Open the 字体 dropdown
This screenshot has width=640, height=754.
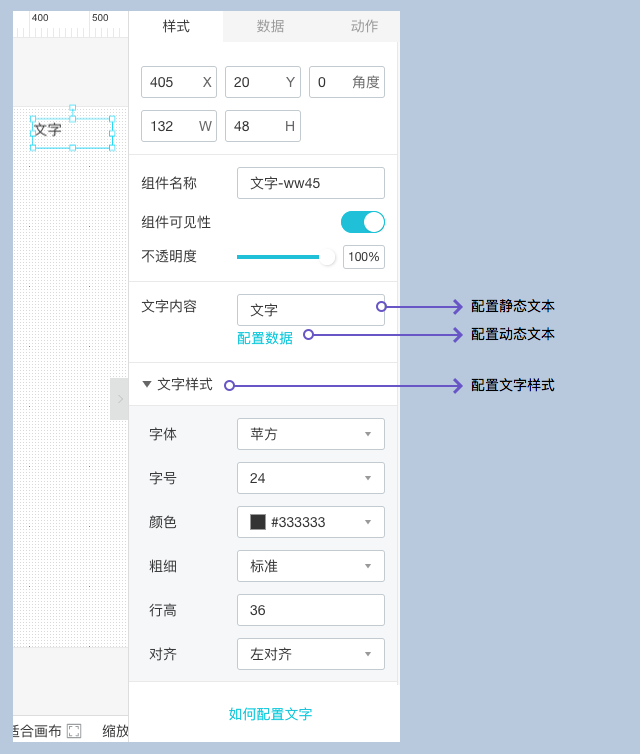pos(310,434)
